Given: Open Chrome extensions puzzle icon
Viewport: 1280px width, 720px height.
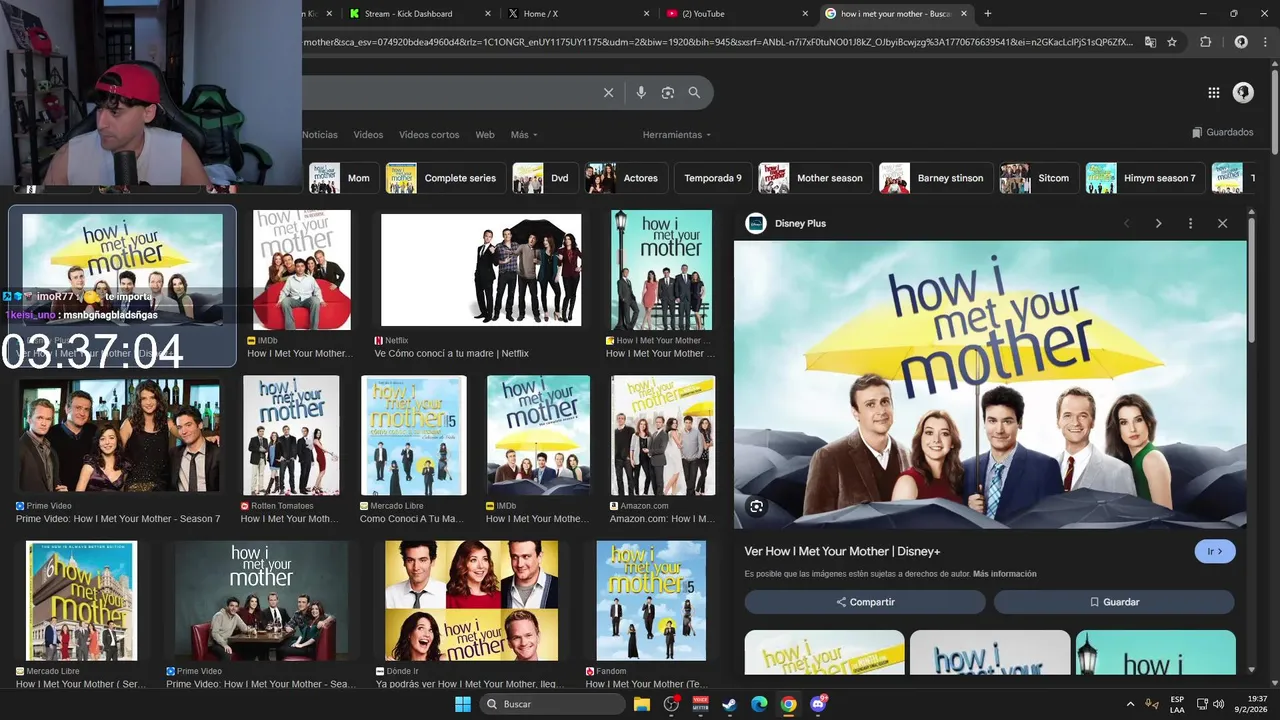Looking at the screenshot, I should pos(1205,42).
